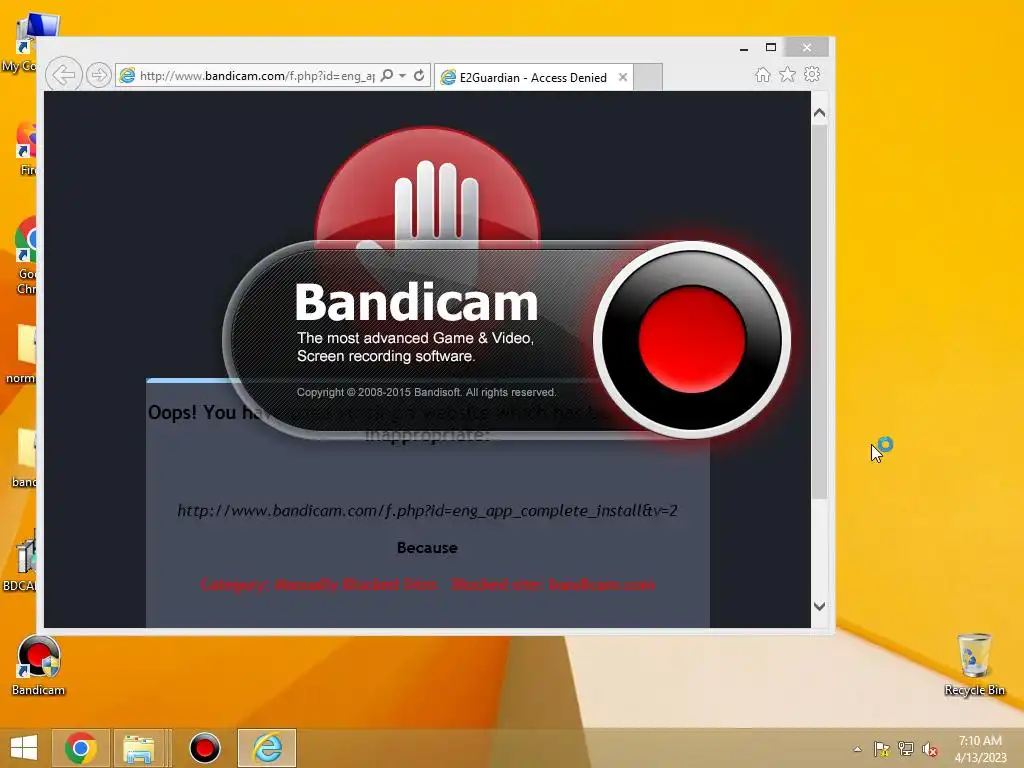Open Bandicam from the taskbar

204,748
